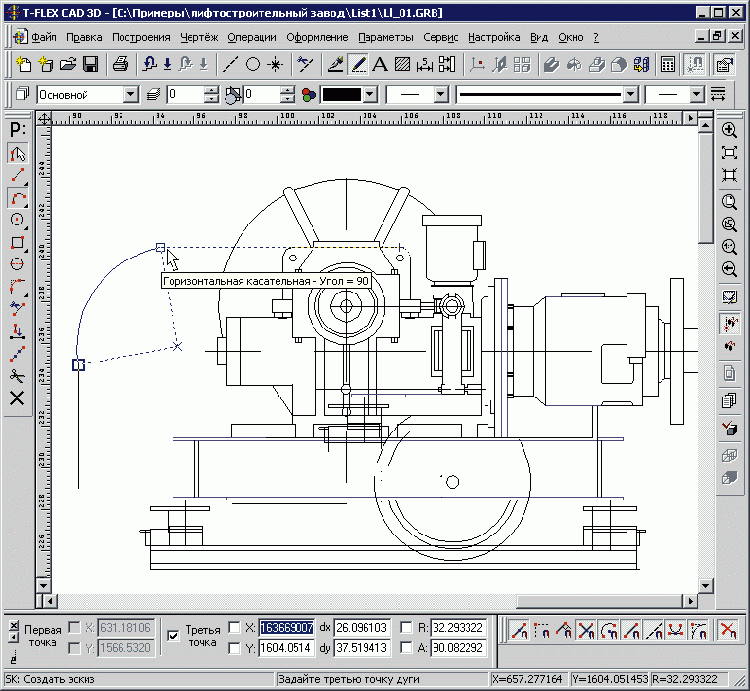
Task: Select the hatch fill tool
Action: [x=402, y=65]
